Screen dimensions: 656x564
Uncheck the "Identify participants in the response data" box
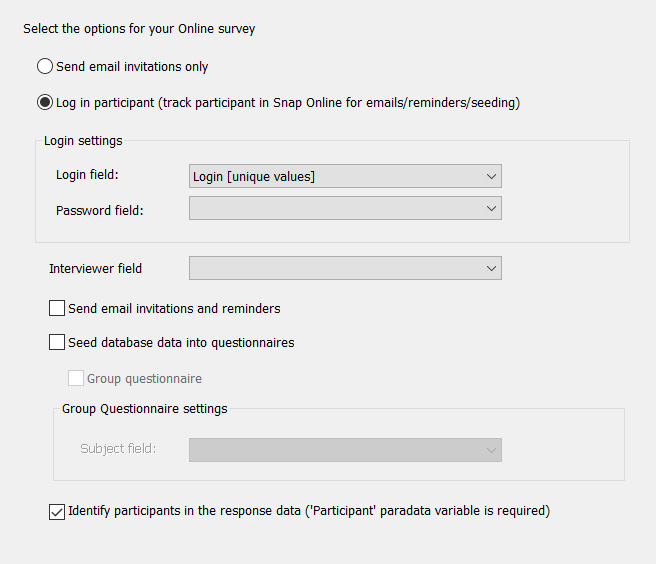click(x=57, y=511)
